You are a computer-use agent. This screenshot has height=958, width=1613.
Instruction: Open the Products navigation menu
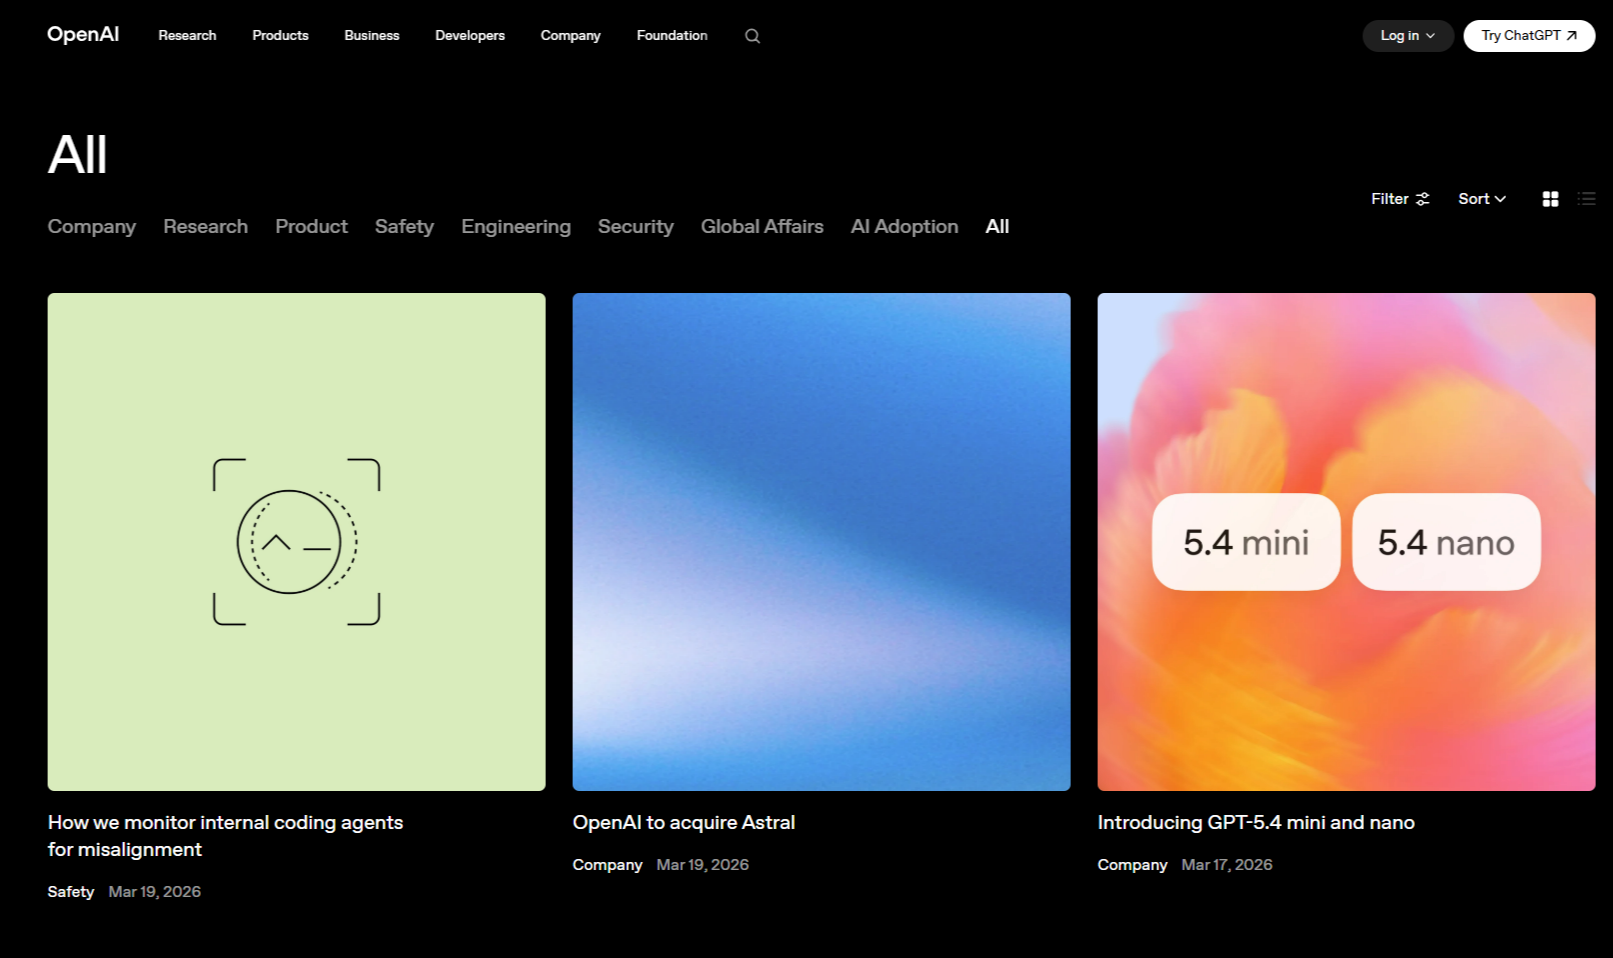point(280,36)
